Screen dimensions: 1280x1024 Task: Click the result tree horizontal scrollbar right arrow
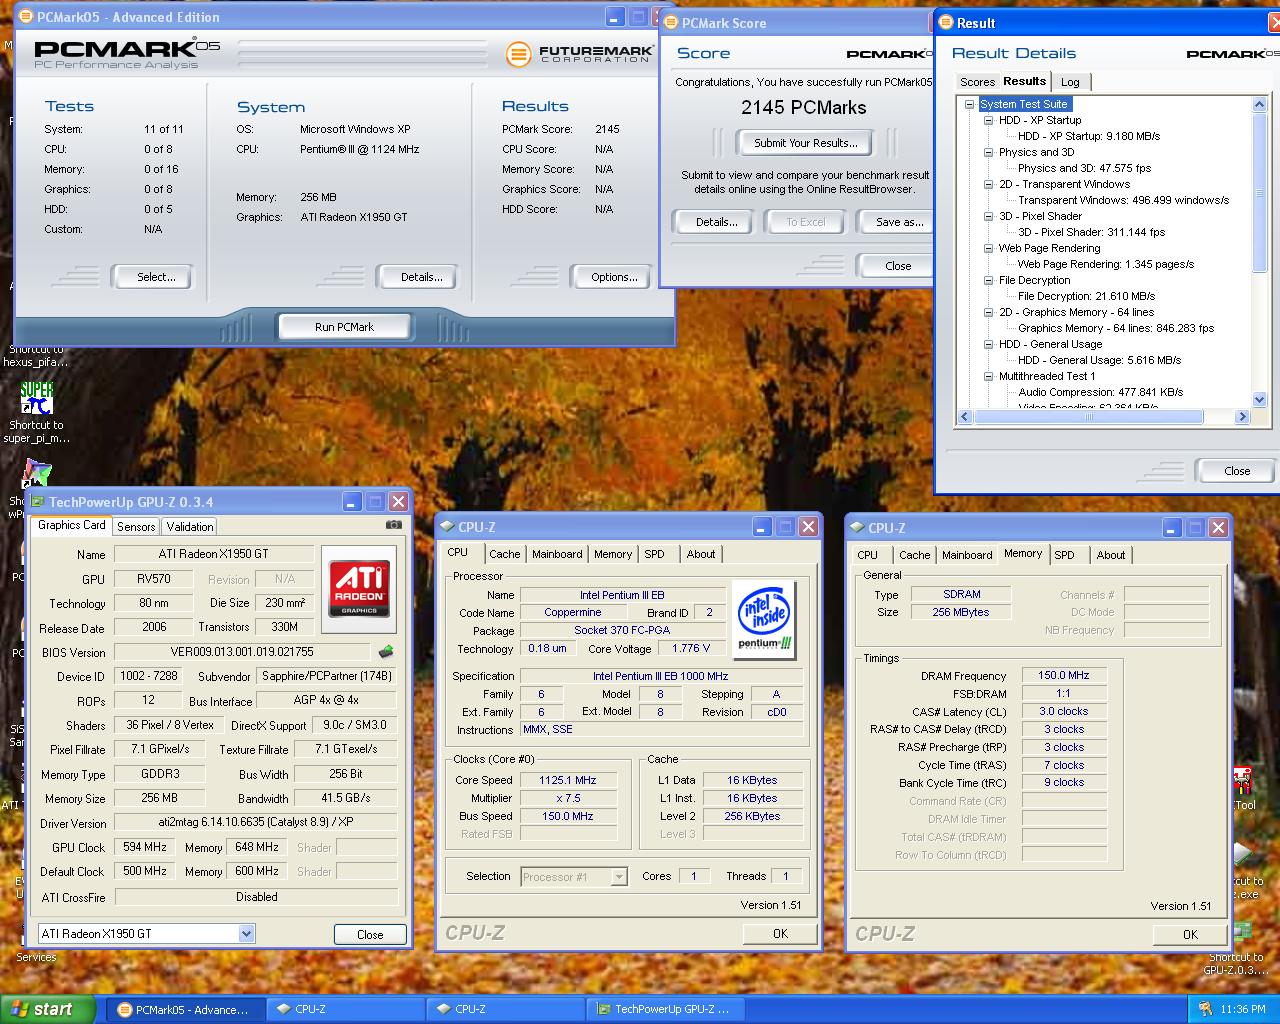1242,417
